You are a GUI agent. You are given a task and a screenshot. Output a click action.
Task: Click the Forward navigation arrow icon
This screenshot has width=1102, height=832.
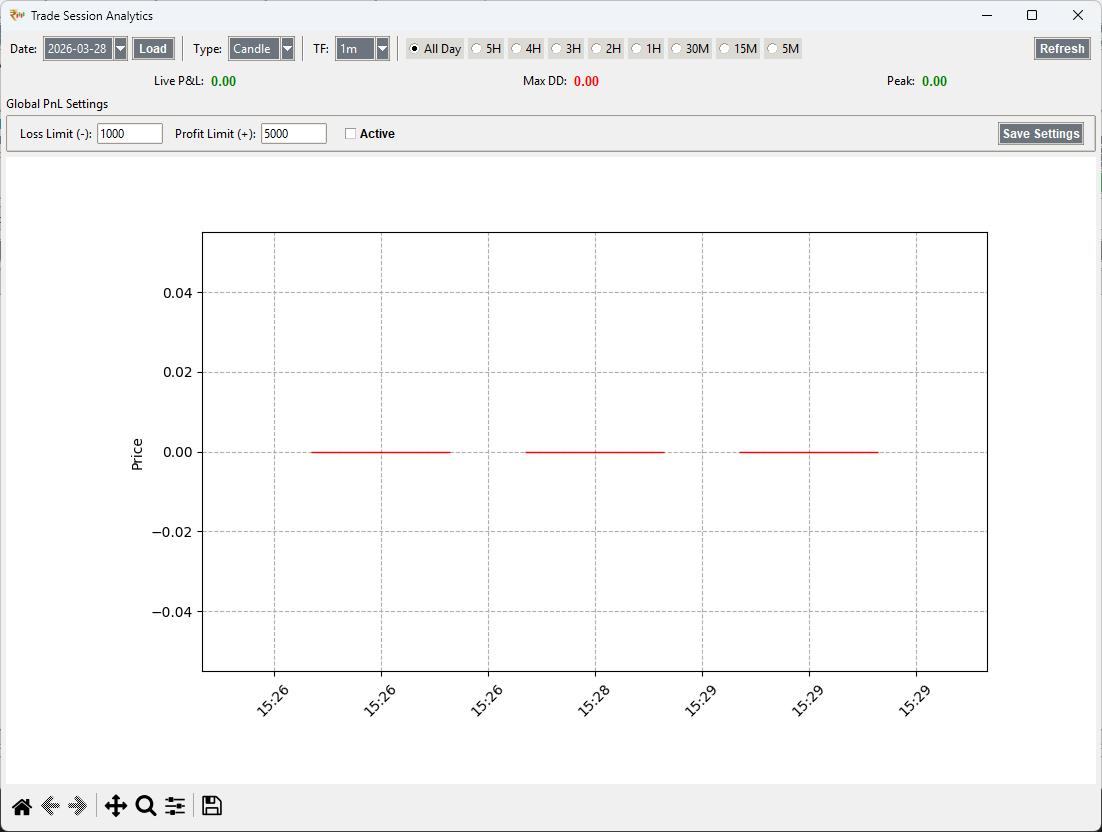77,806
